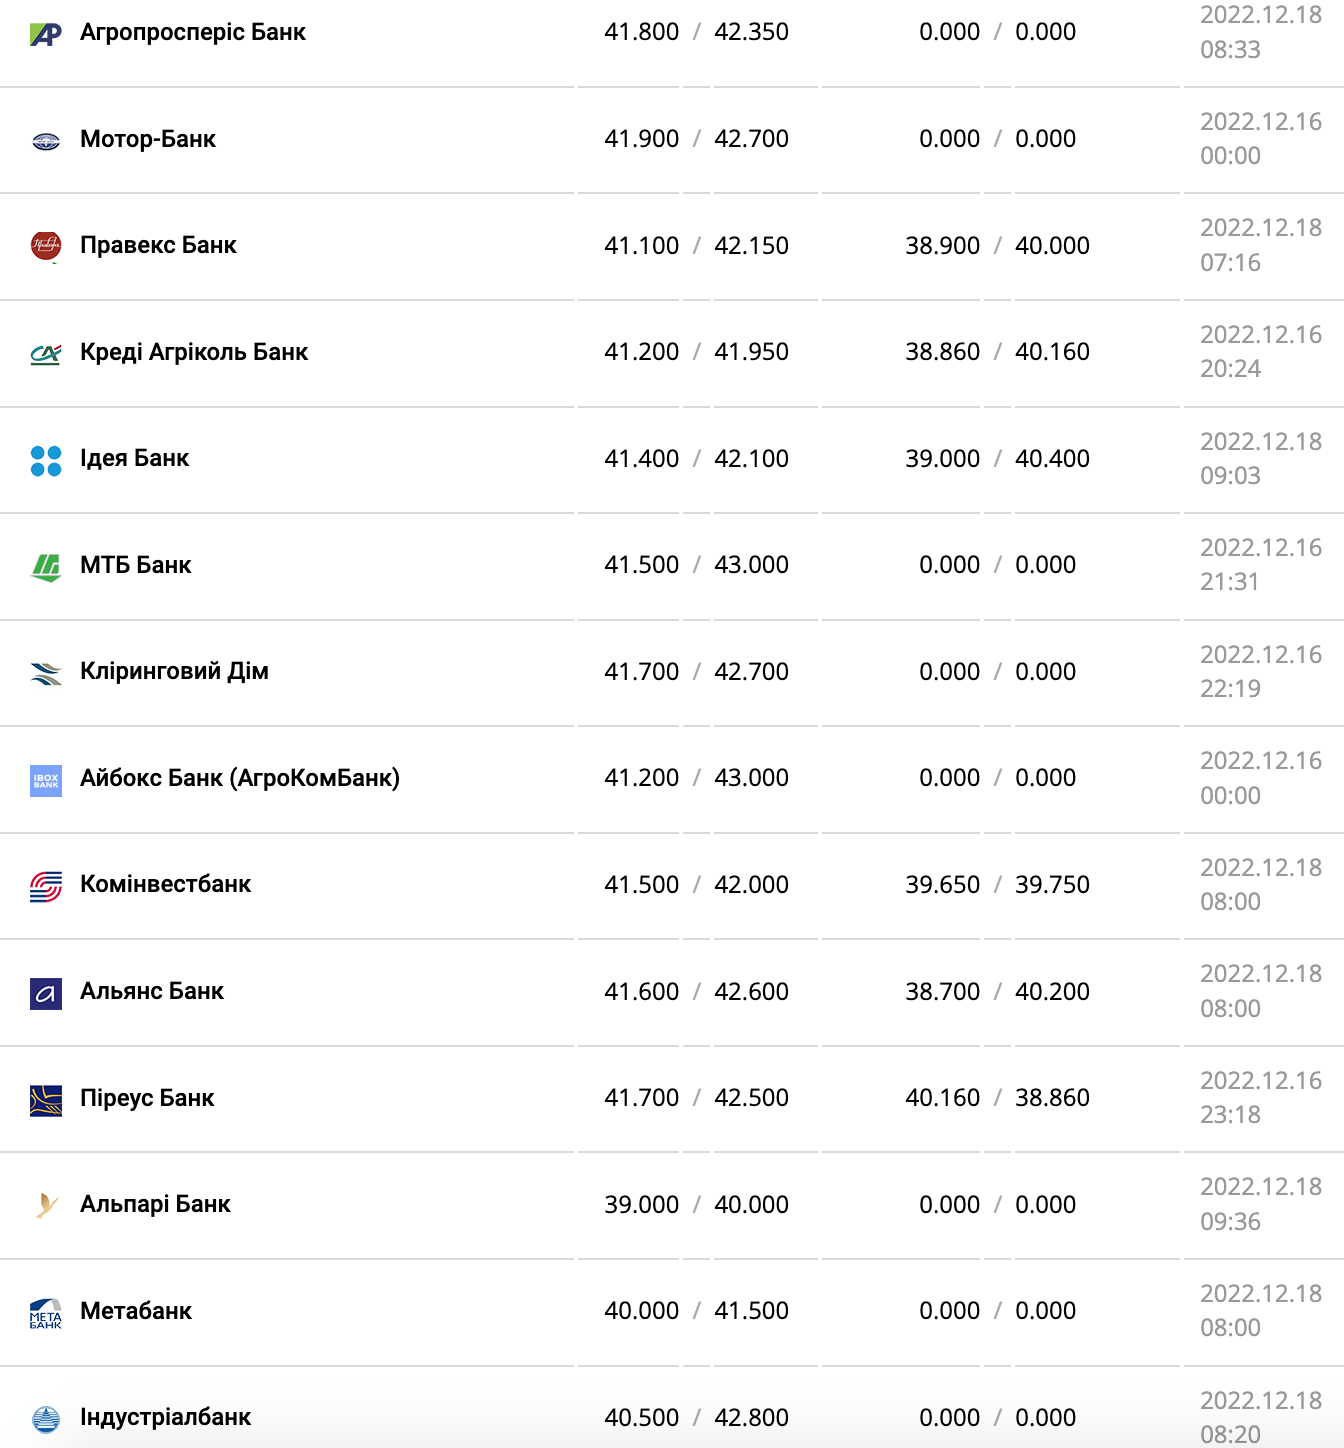
Task: Click Кліринговий Дім buy rate 41.700
Action: tap(642, 671)
